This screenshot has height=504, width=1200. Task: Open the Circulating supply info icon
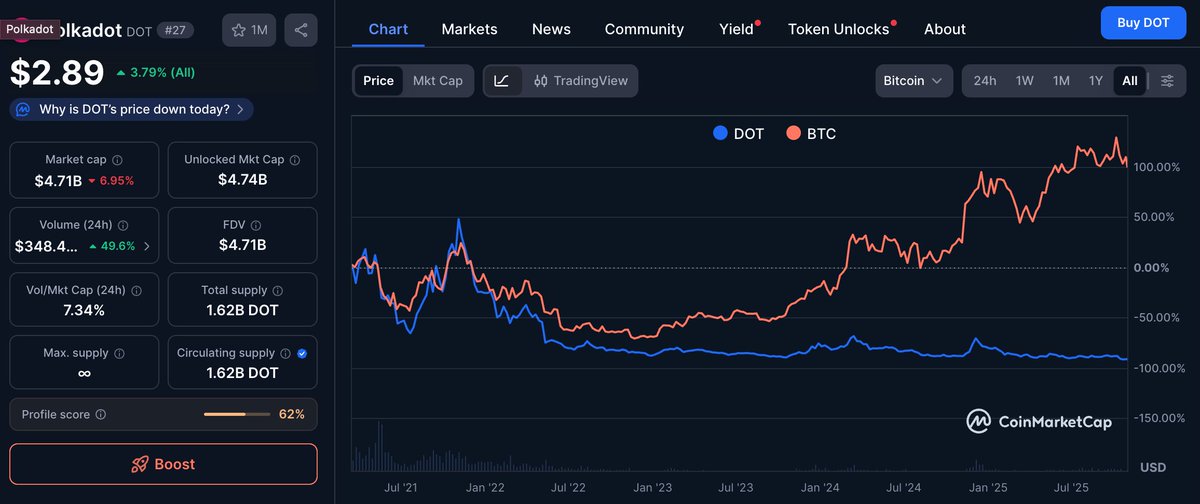coord(286,353)
